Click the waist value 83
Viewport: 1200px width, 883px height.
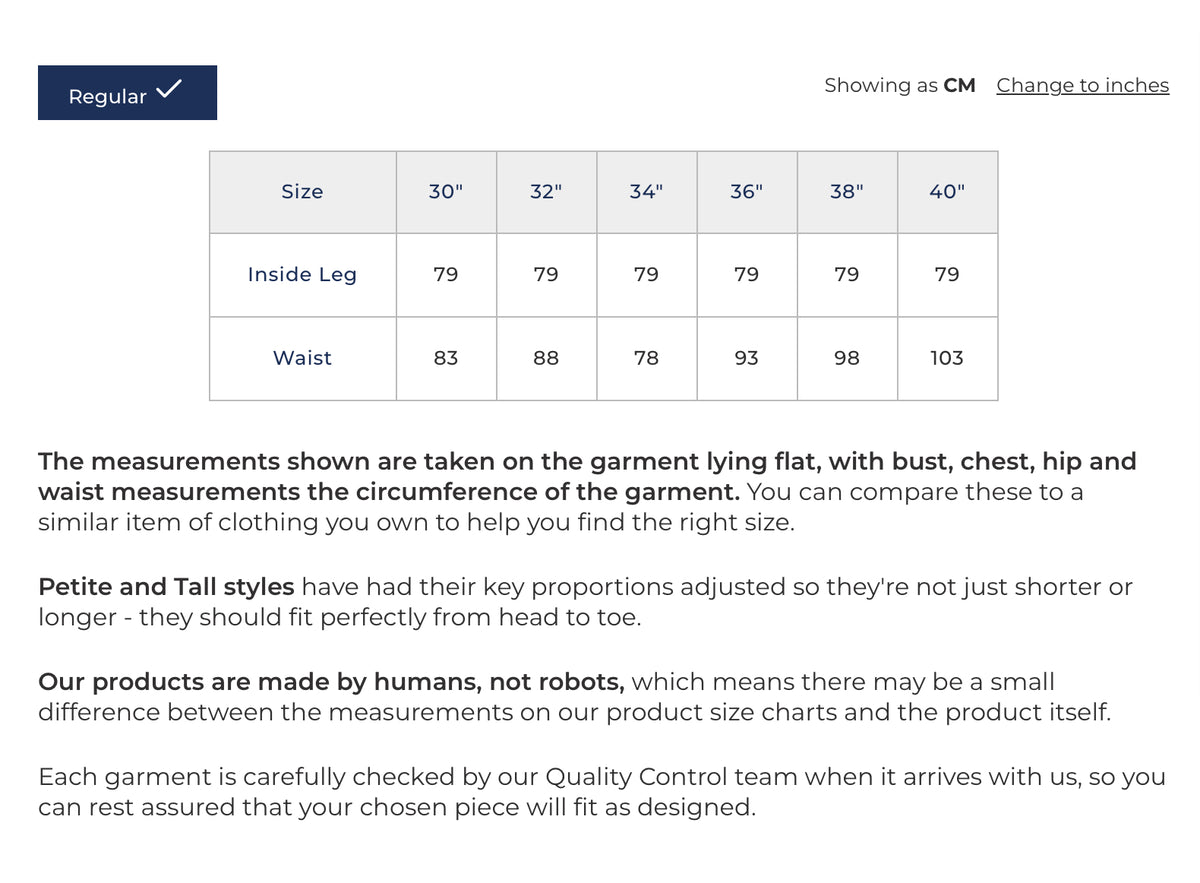[x=446, y=358]
